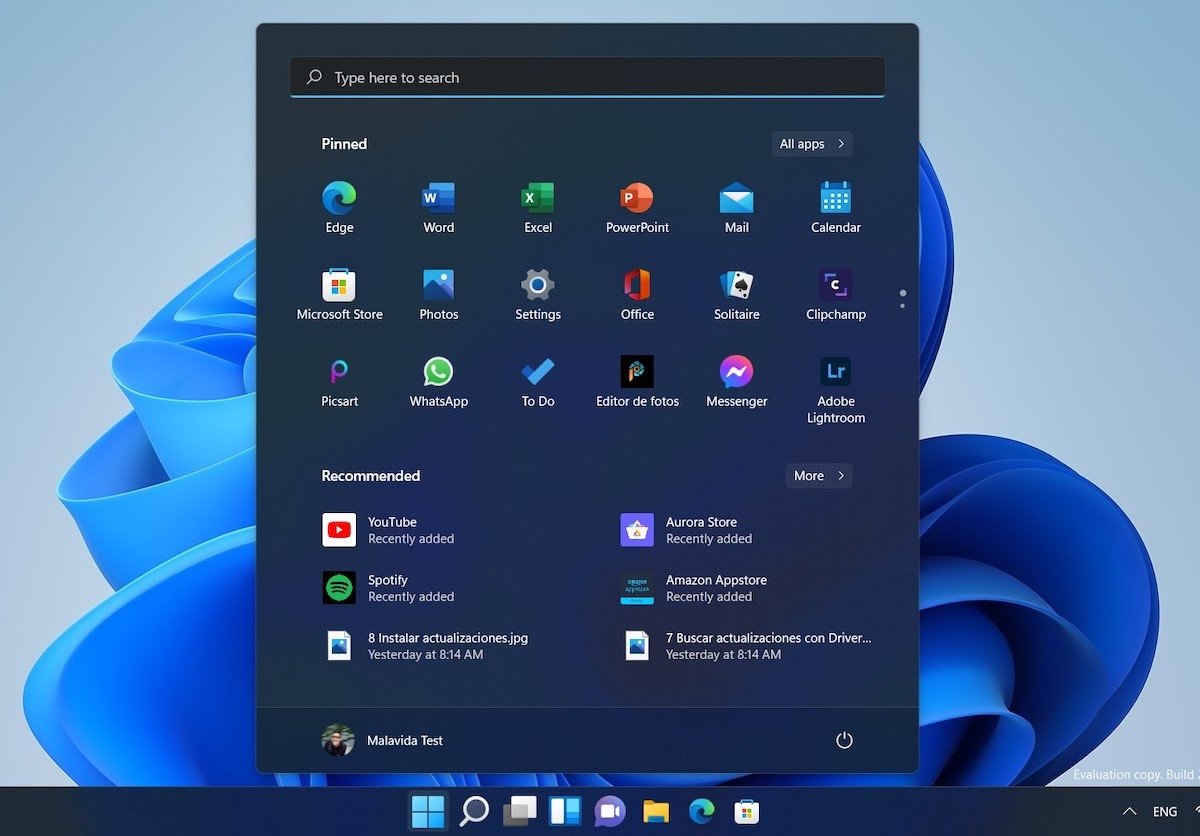Screen dimensions: 1200x836
Task: Open File Explorer in the taskbar
Action: pyautogui.click(x=656, y=811)
